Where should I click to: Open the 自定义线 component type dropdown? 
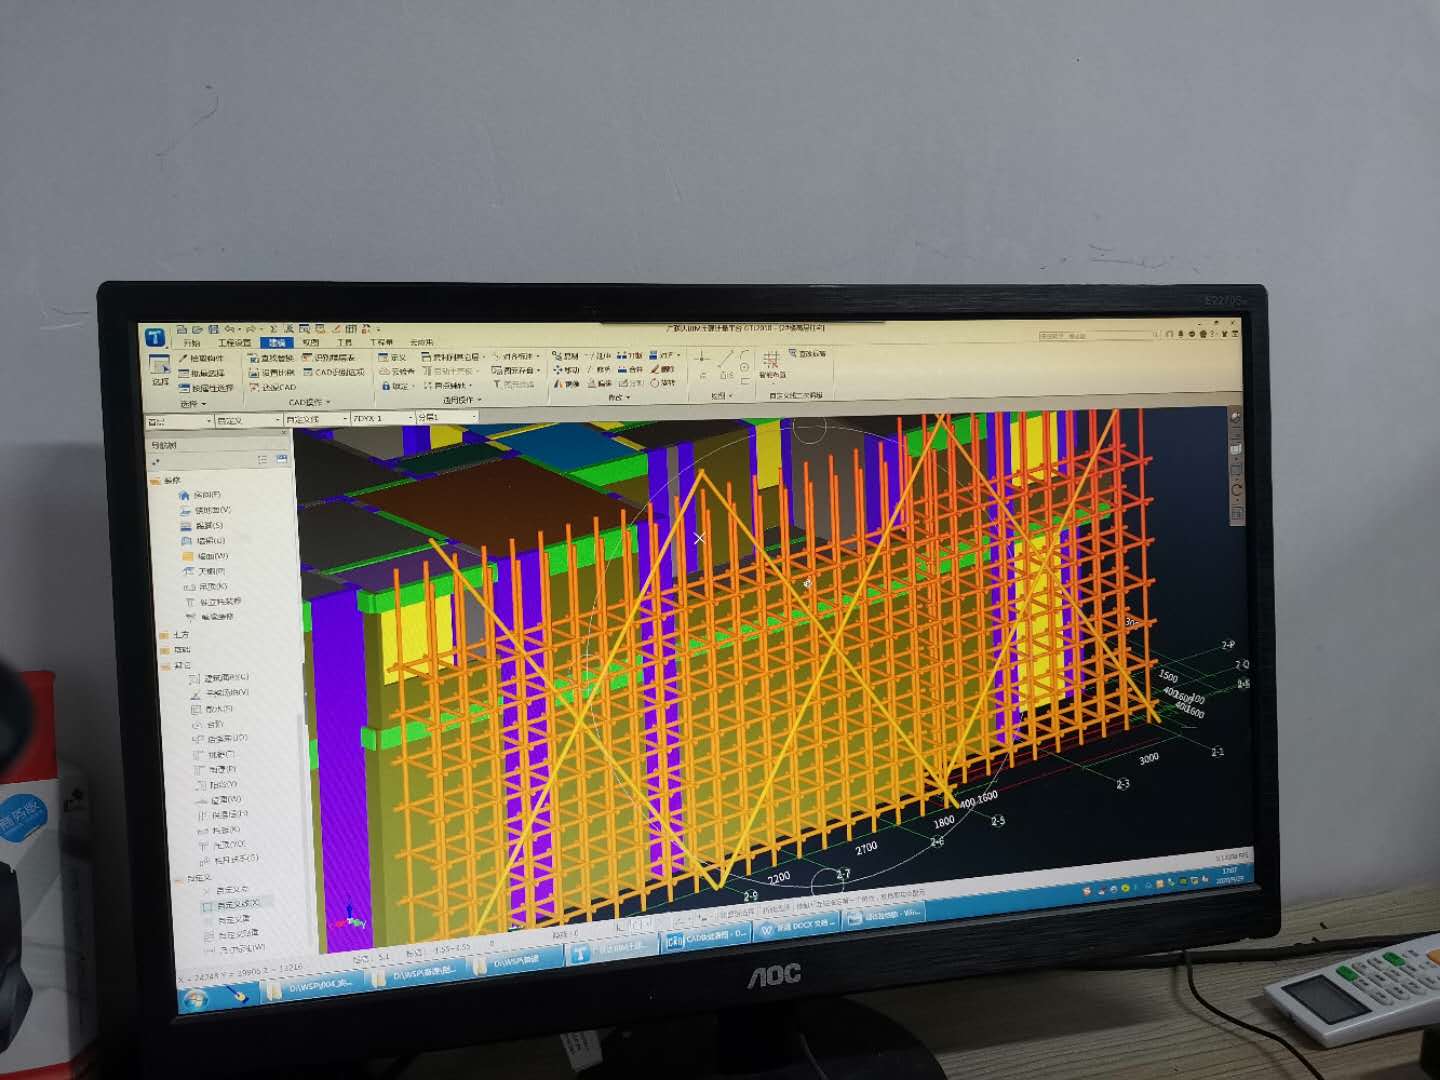[316, 419]
